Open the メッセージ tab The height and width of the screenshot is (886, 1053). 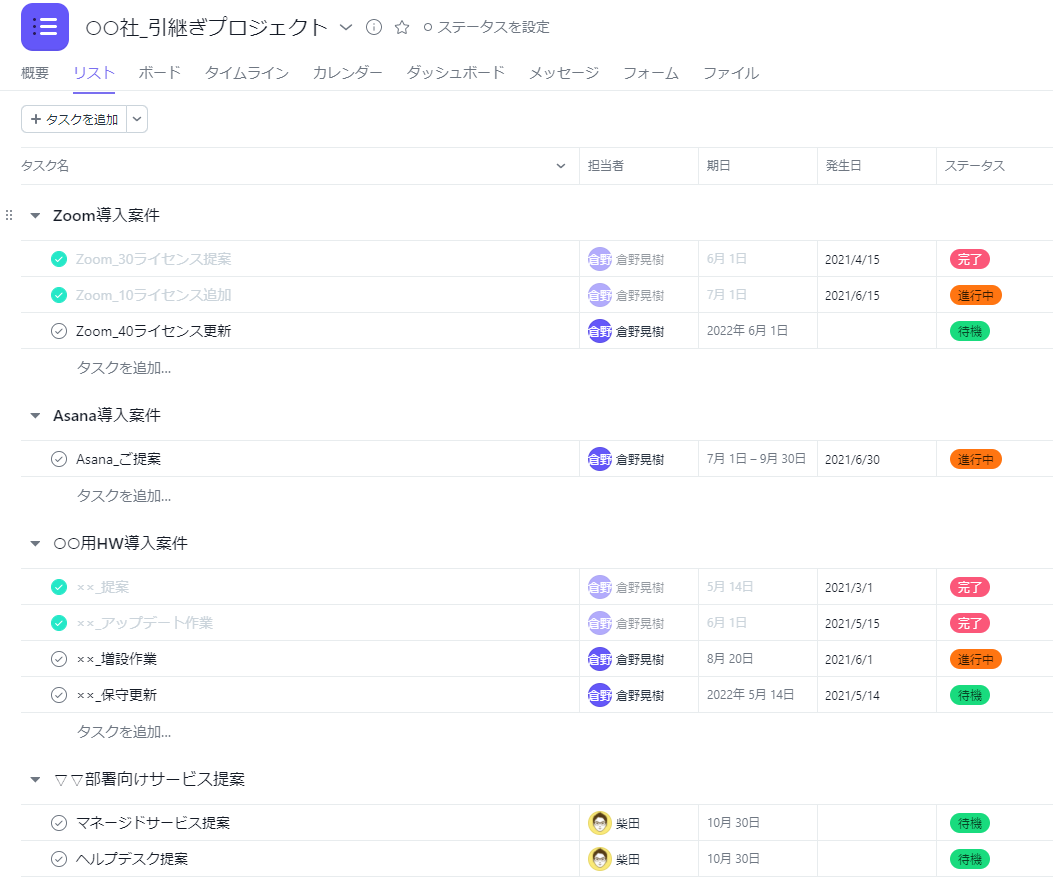point(564,73)
